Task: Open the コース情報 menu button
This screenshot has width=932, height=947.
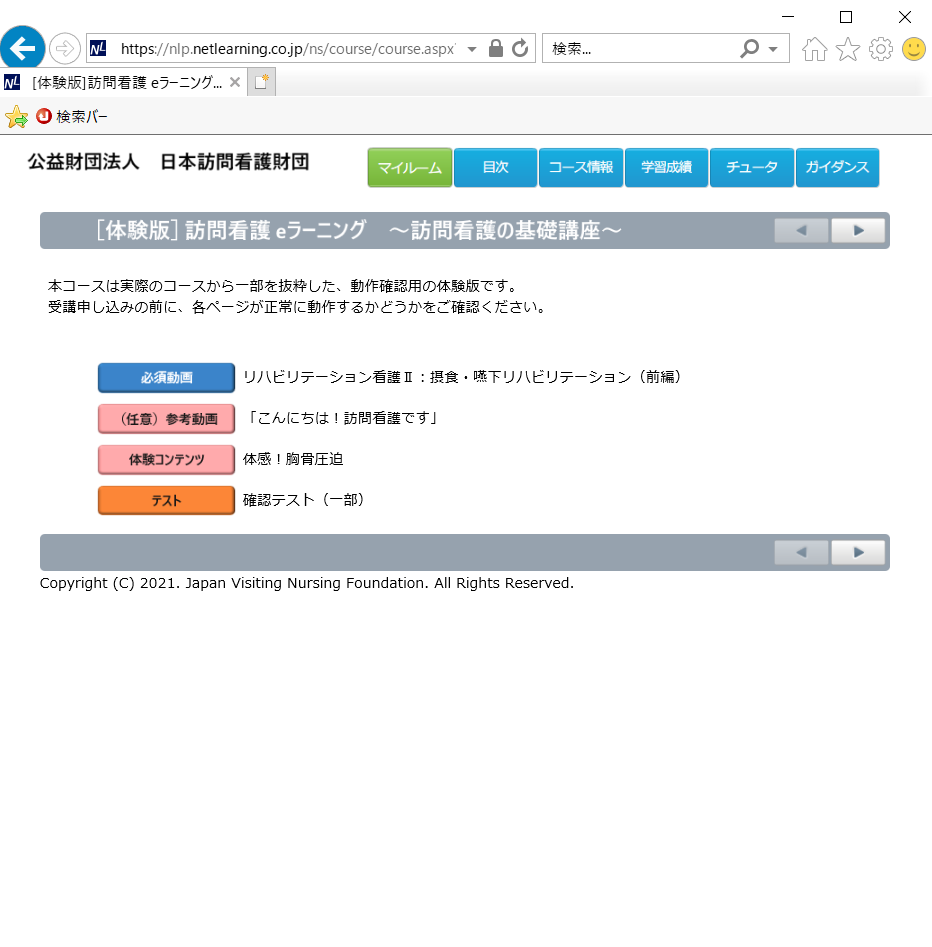Action: click(x=580, y=167)
